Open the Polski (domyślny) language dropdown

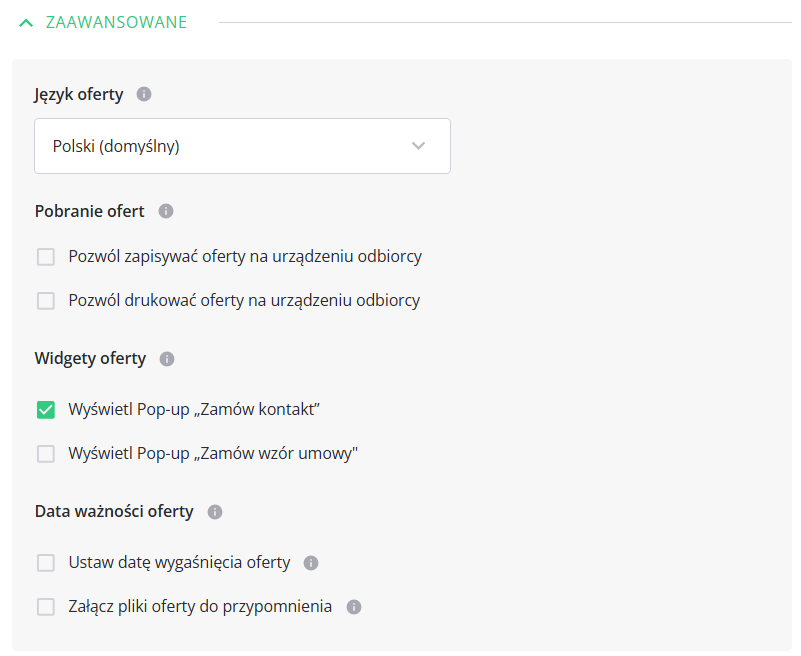pos(242,146)
